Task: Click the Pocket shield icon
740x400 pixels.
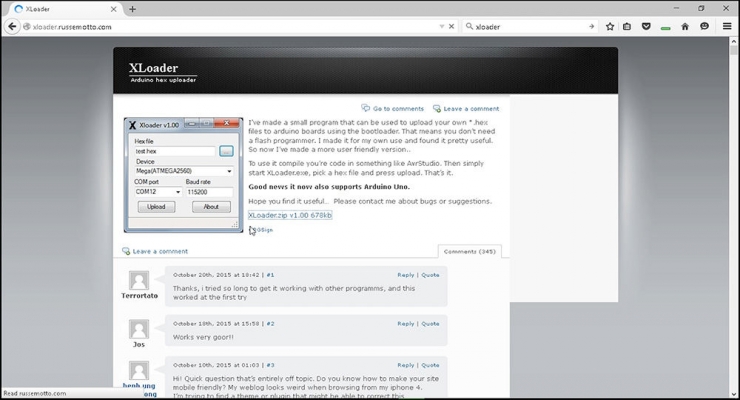Action: coord(646,27)
